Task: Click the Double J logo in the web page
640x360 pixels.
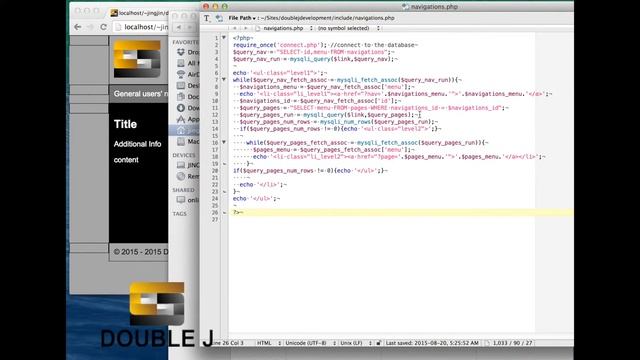Action: pyautogui.click(x=137, y=59)
